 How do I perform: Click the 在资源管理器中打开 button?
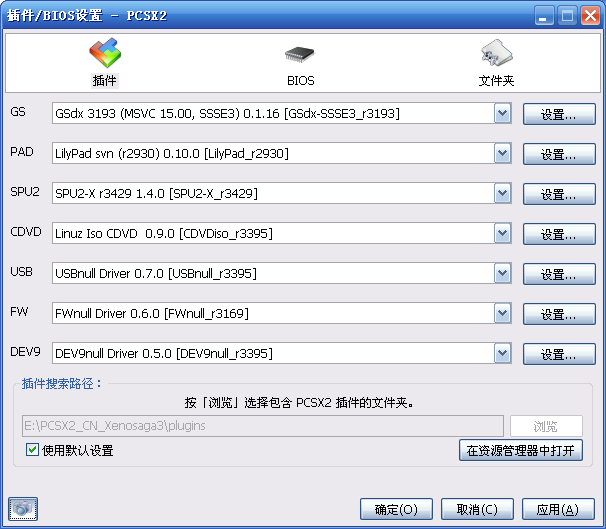521,450
